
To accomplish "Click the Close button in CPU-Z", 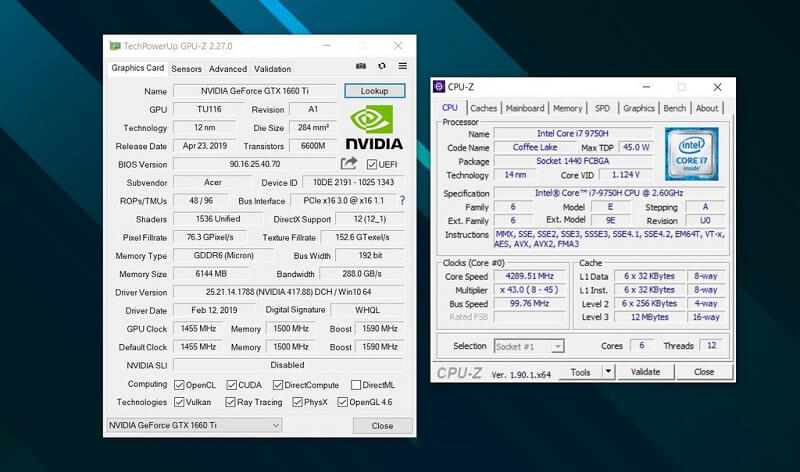I will click(704, 372).
